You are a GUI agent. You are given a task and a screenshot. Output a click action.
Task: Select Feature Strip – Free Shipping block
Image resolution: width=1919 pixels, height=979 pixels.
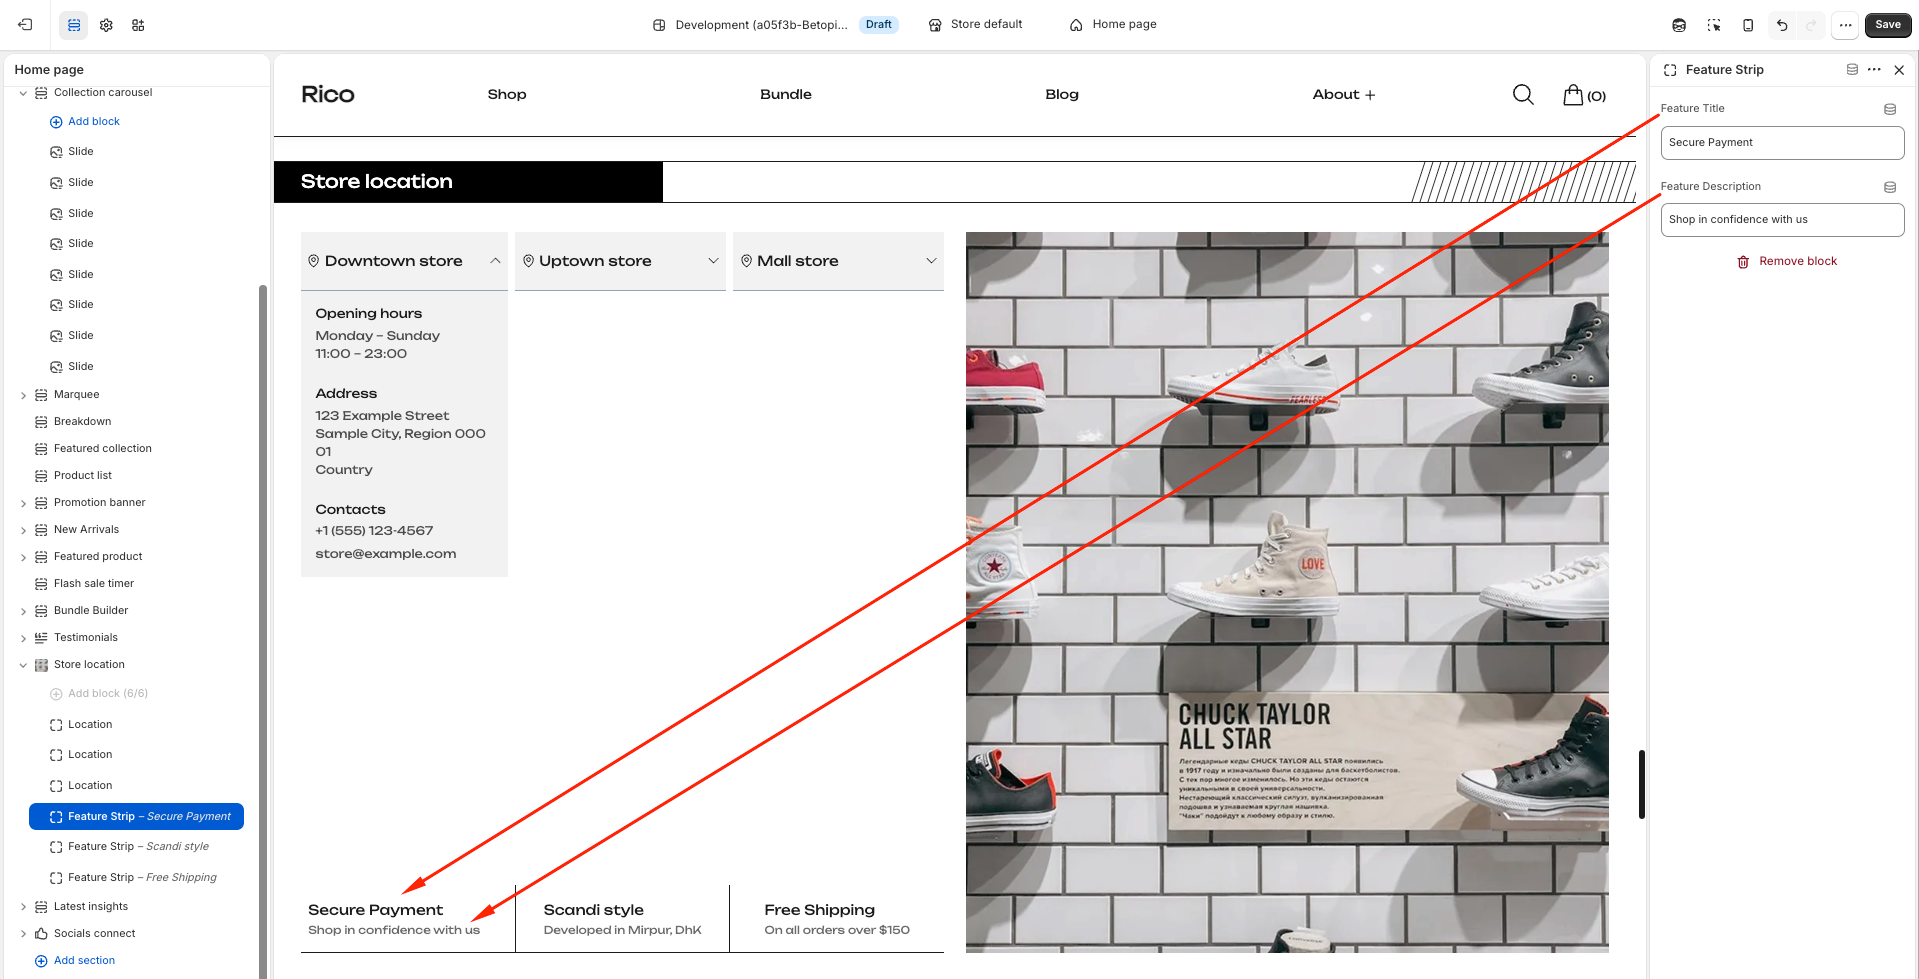point(136,878)
